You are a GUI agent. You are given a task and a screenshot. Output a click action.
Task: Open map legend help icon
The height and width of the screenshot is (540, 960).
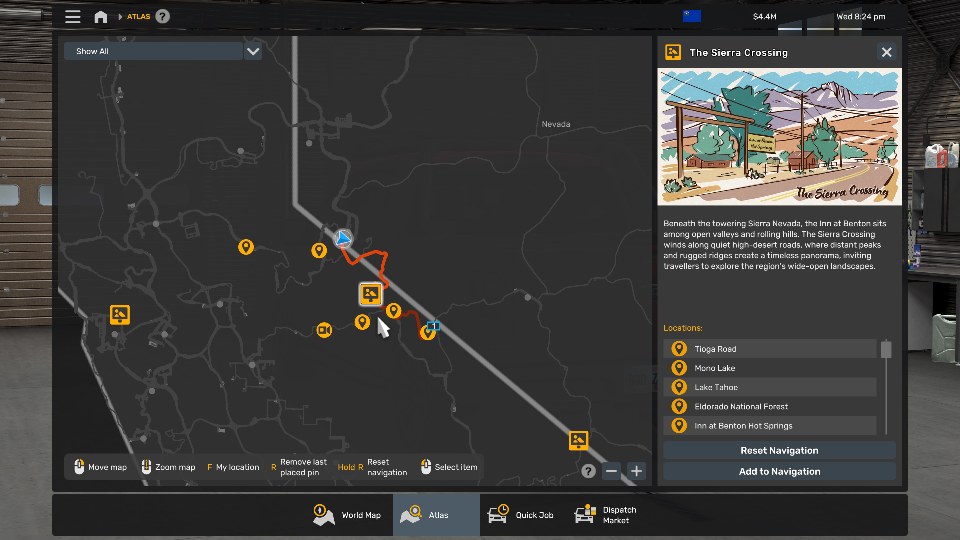(x=588, y=471)
